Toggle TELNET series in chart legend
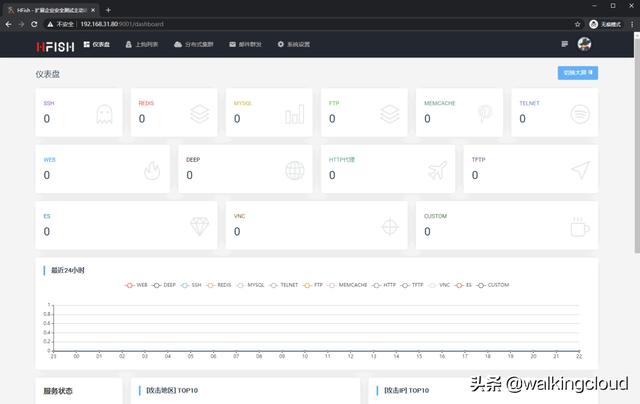Viewport: 640px width, 404px height. 284,285
